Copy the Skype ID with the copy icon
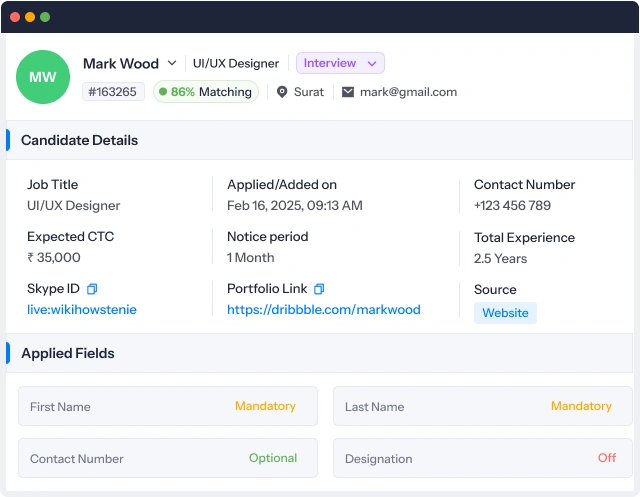The image size is (640, 497). tap(92, 289)
